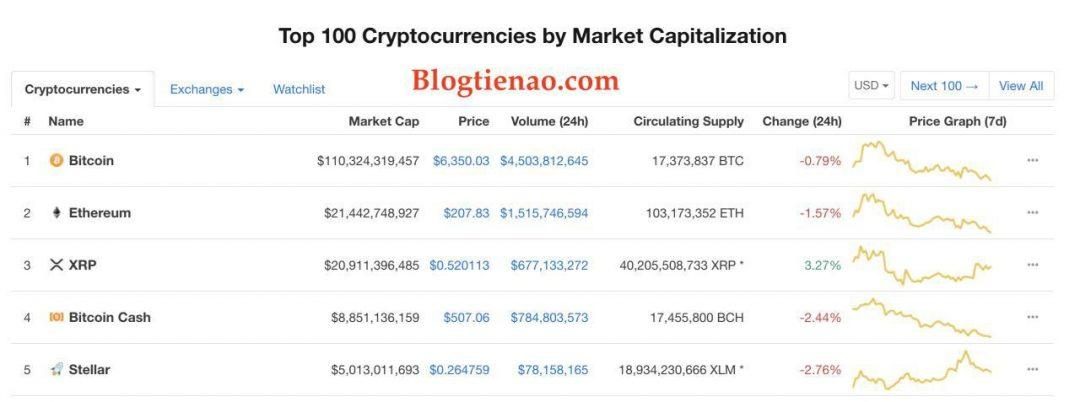Click the Ethereum diamond logo icon
This screenshot has width=1080, height=402.
click(56, 213)
